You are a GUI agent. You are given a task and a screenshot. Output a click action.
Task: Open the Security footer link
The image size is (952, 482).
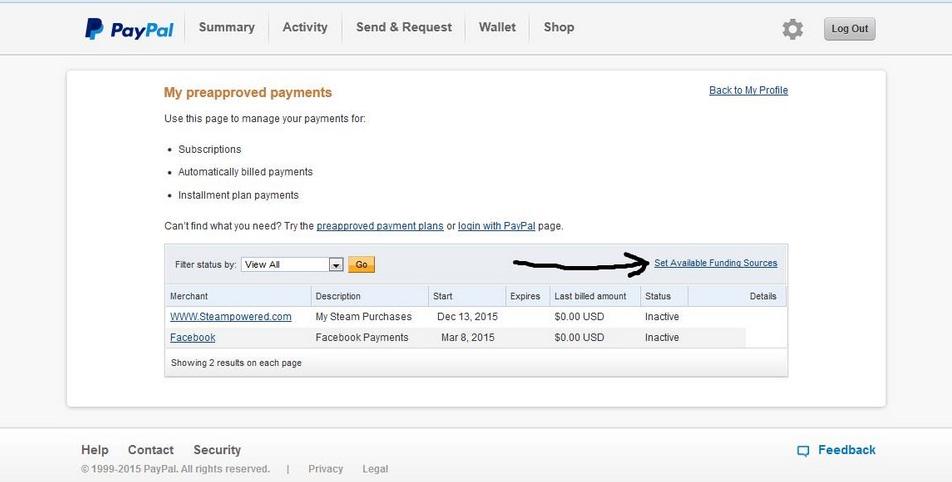click(217, 450)
